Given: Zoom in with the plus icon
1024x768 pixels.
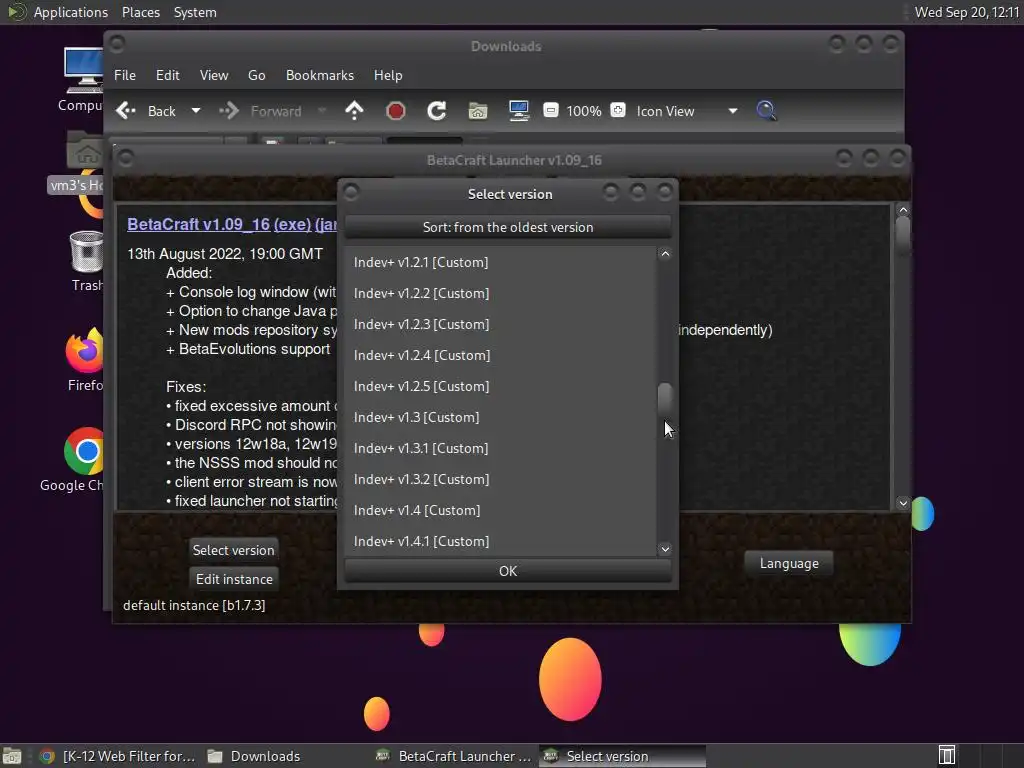Looking at the screenshot, I should pos(618,110).
